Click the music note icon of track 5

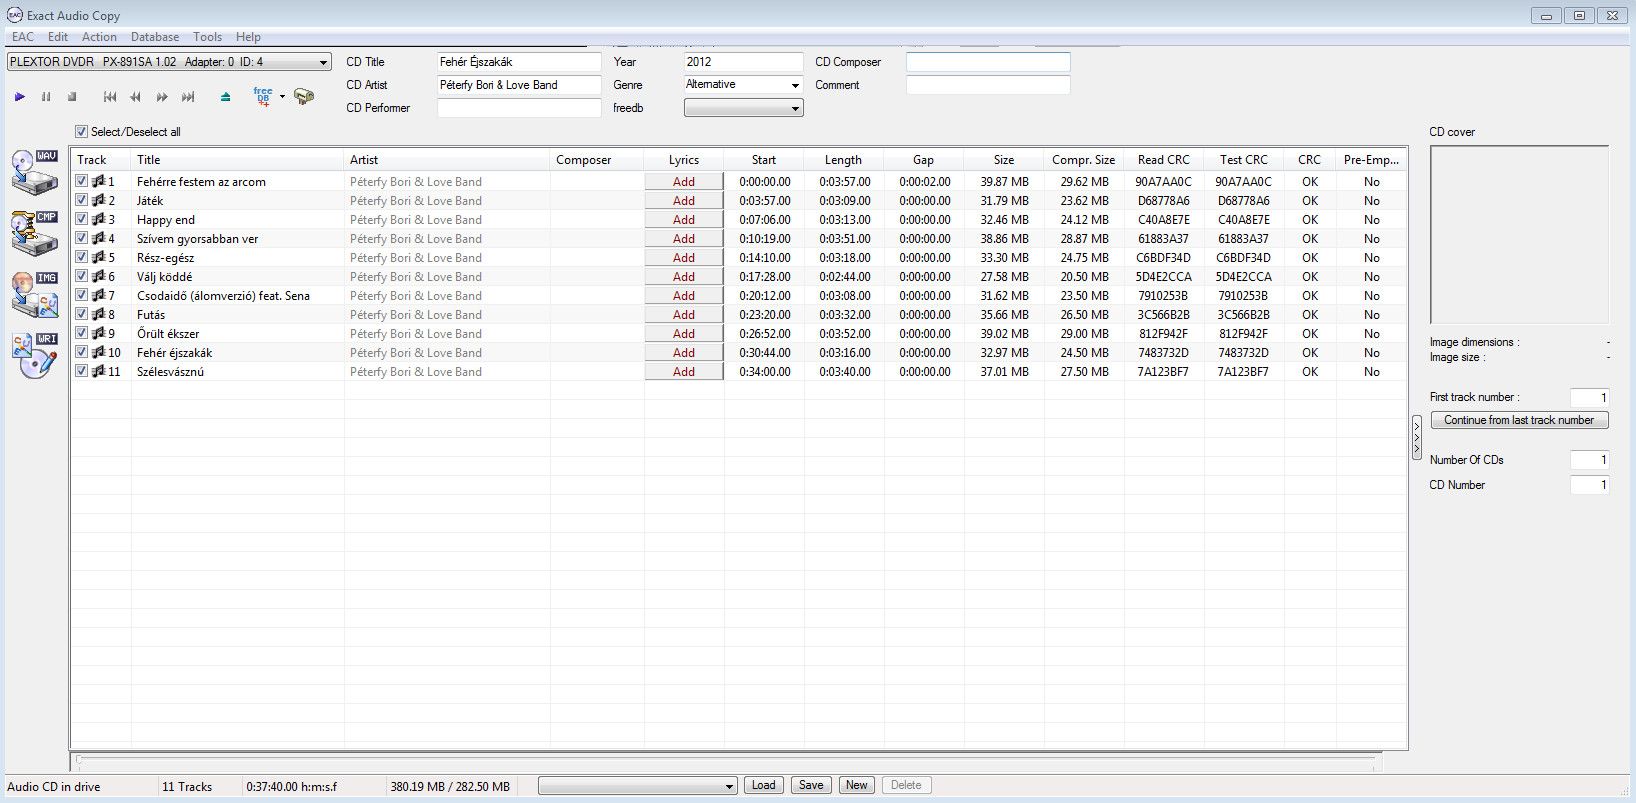[x=98, y=257]
